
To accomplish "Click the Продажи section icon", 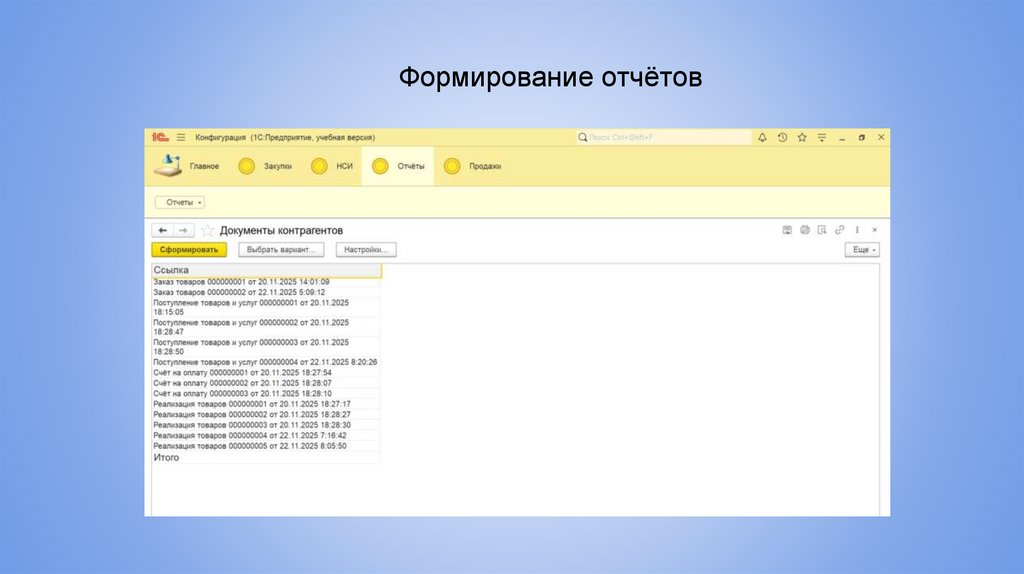I will pos(452,167).
